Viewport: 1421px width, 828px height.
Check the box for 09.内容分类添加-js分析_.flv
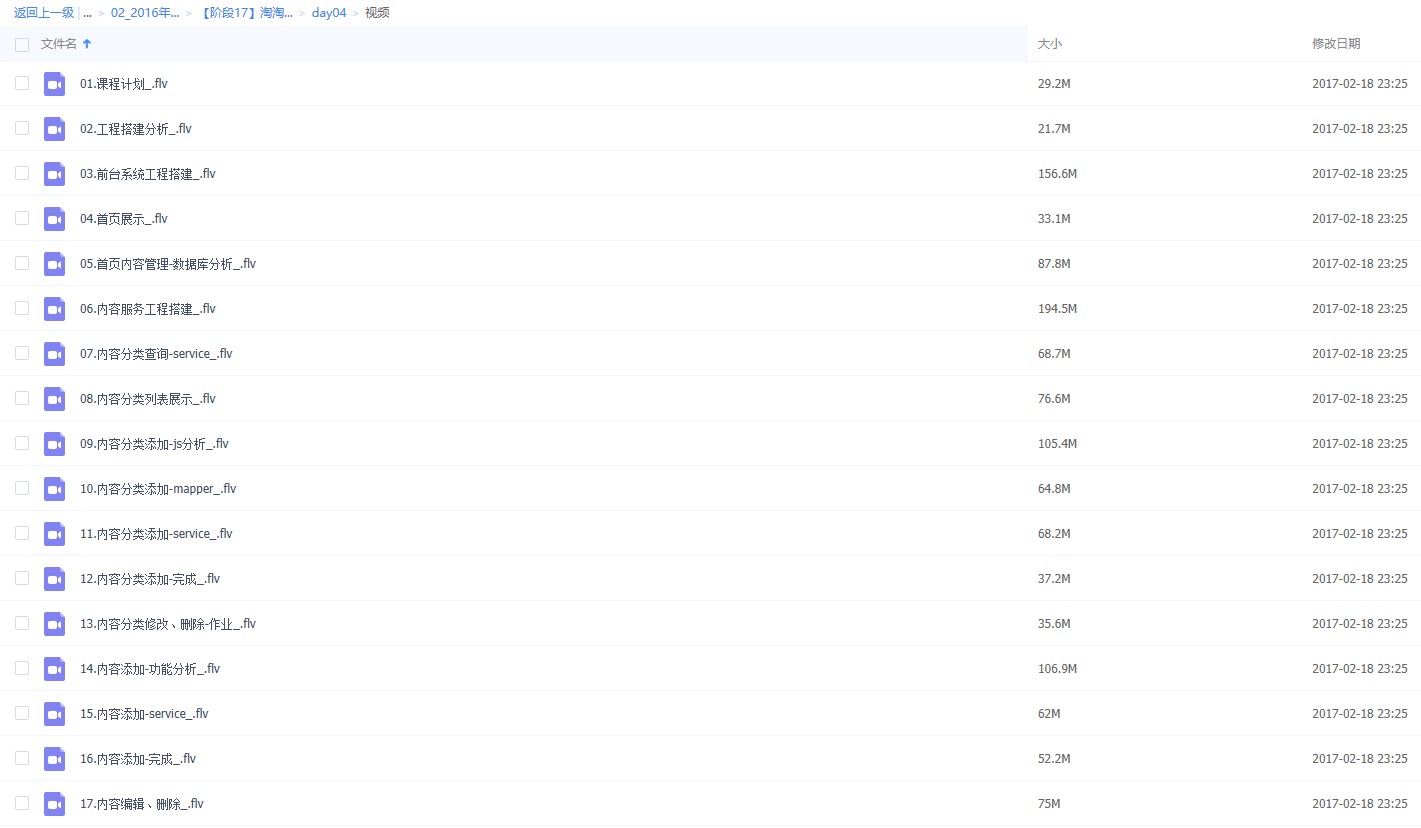(22, 443)
